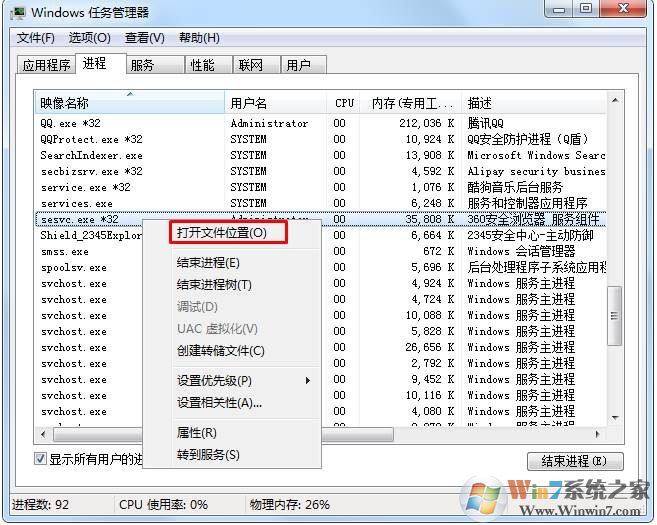This screenshot has width=657, height=525.
Task: Select the services.exe process row
Action: (321, 203)
